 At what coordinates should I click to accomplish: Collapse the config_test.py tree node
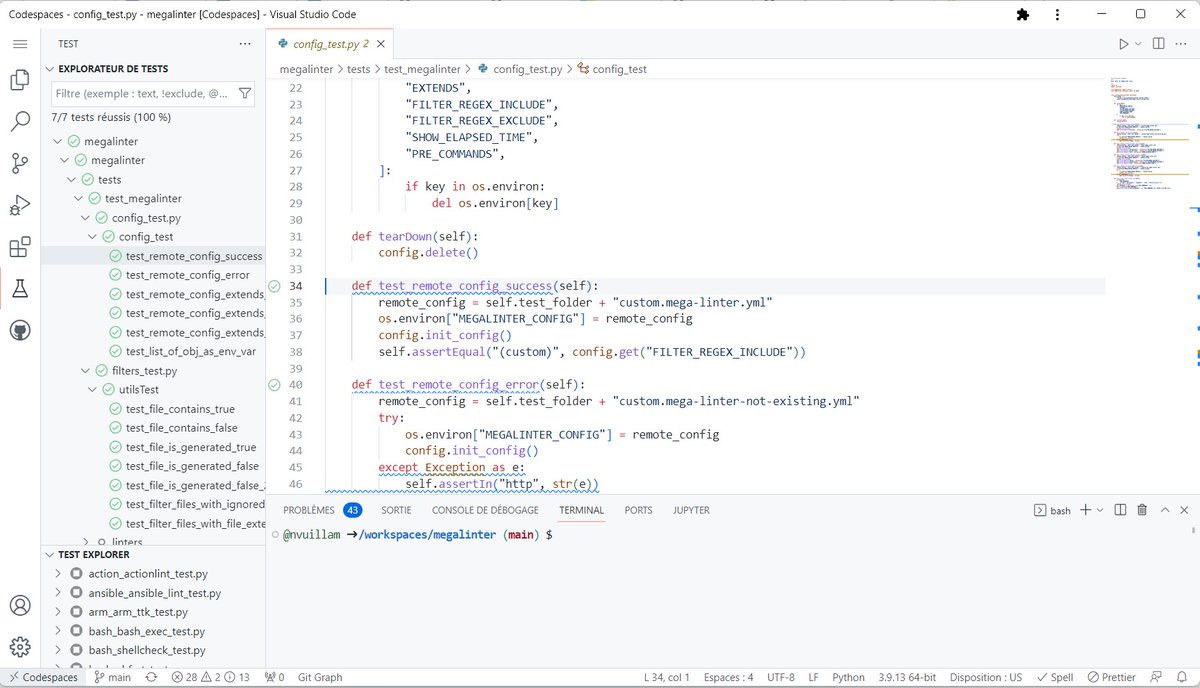click(86, 217)
